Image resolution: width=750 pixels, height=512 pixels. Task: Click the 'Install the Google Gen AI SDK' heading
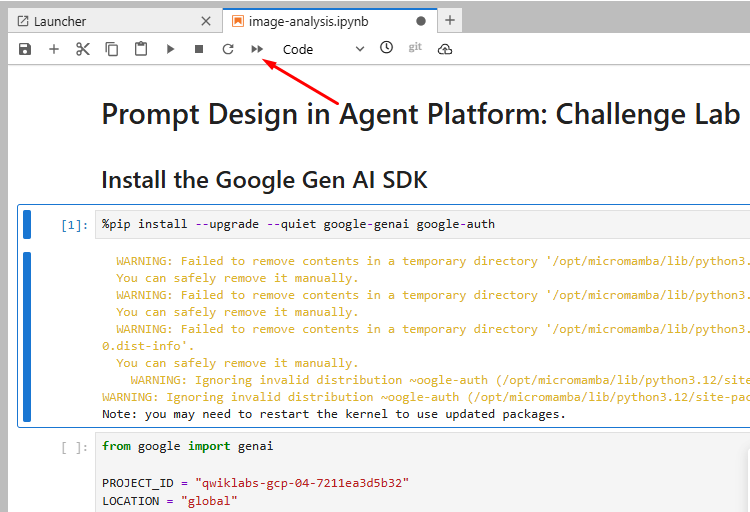click(x=264, y=180)
